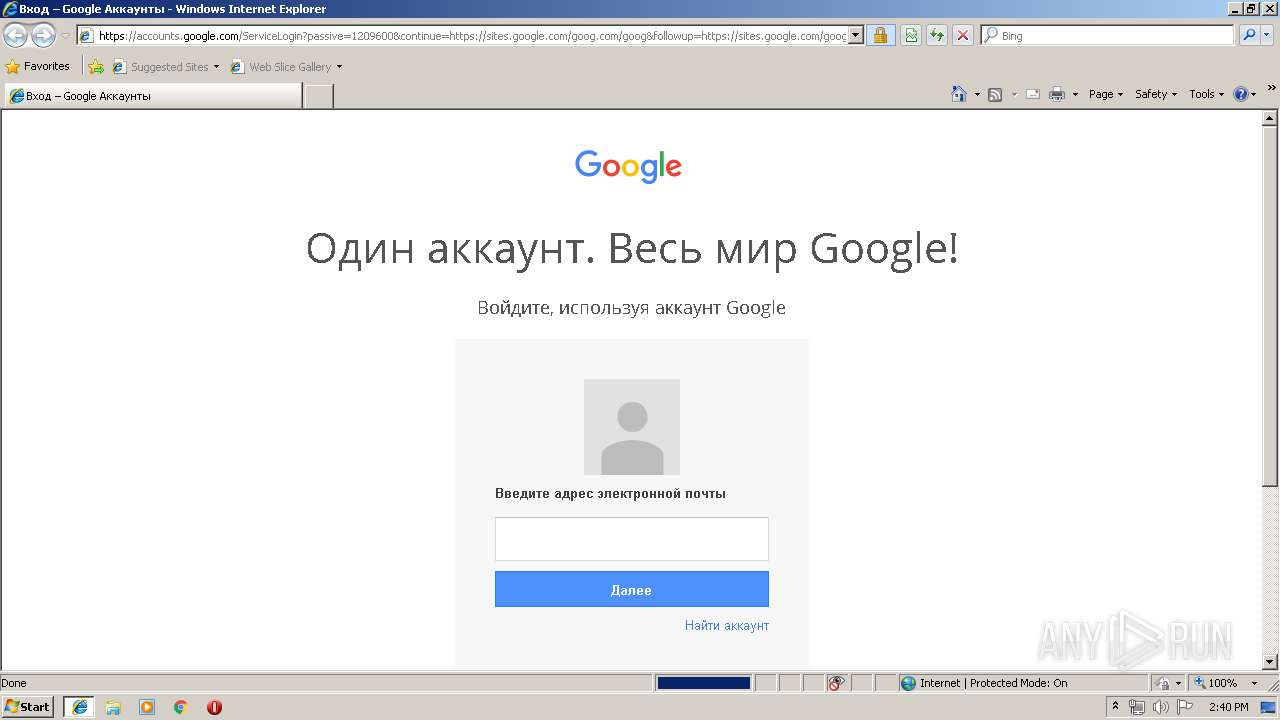Expand the zoom level dropdown arrow

click(x=1254, y=683)
